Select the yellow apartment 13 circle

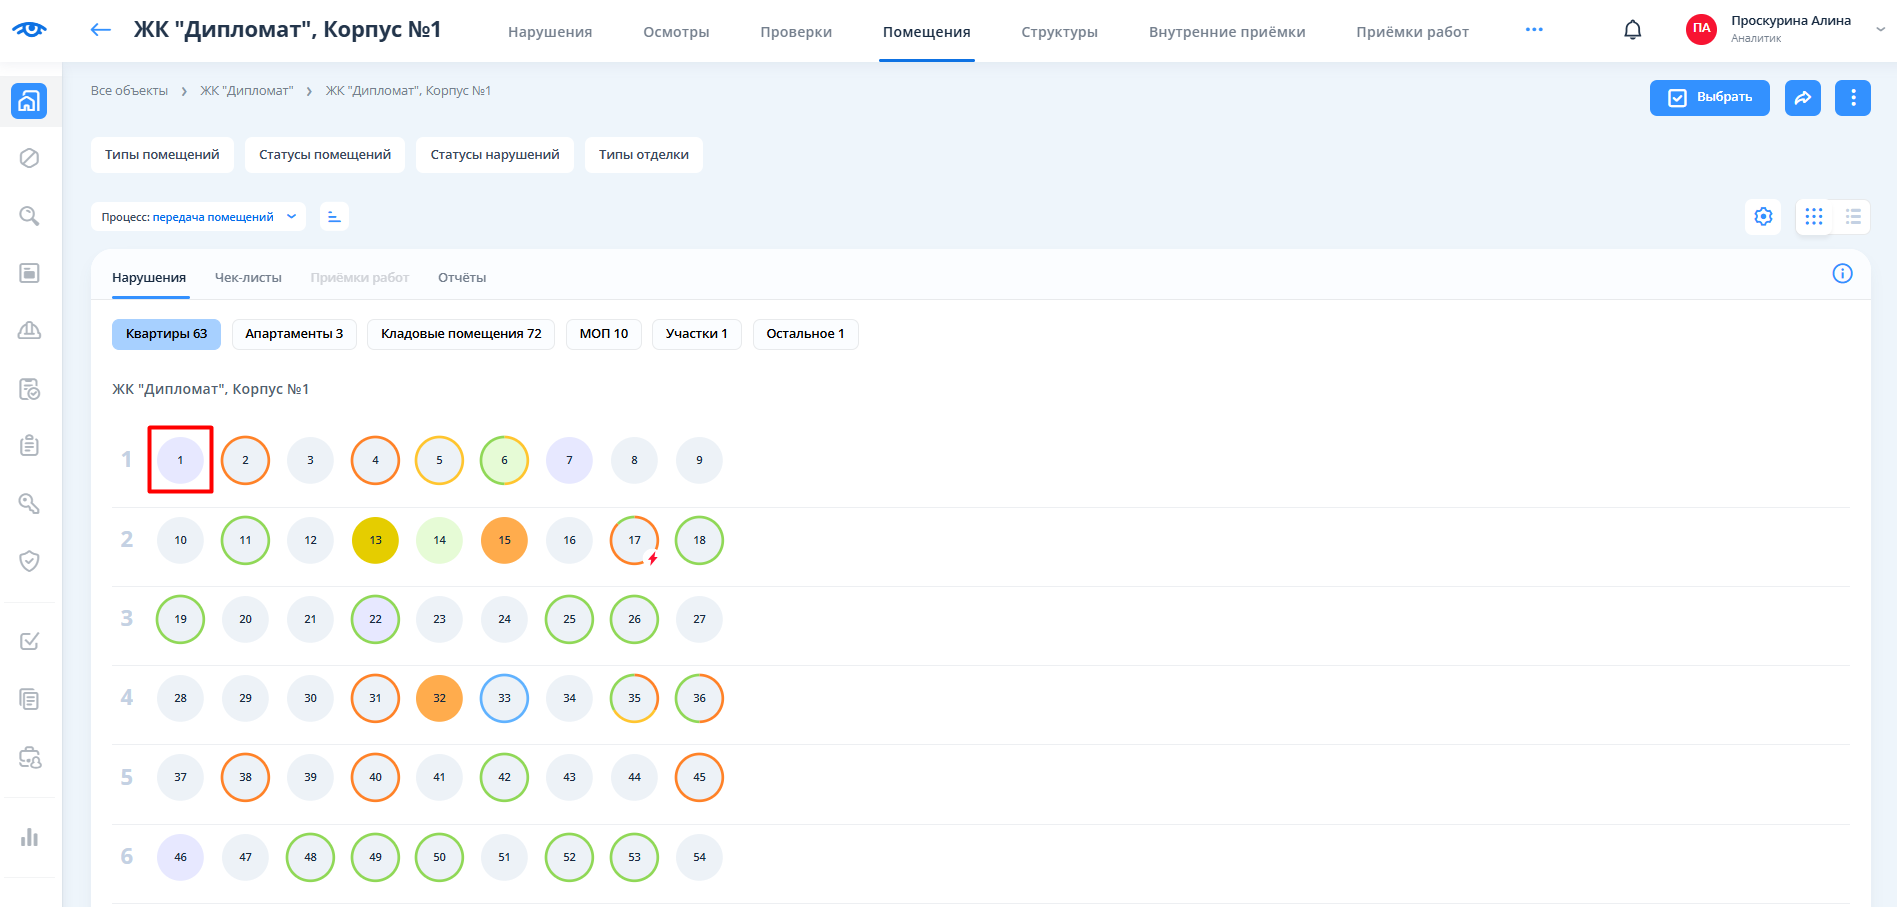coord(375,540)
